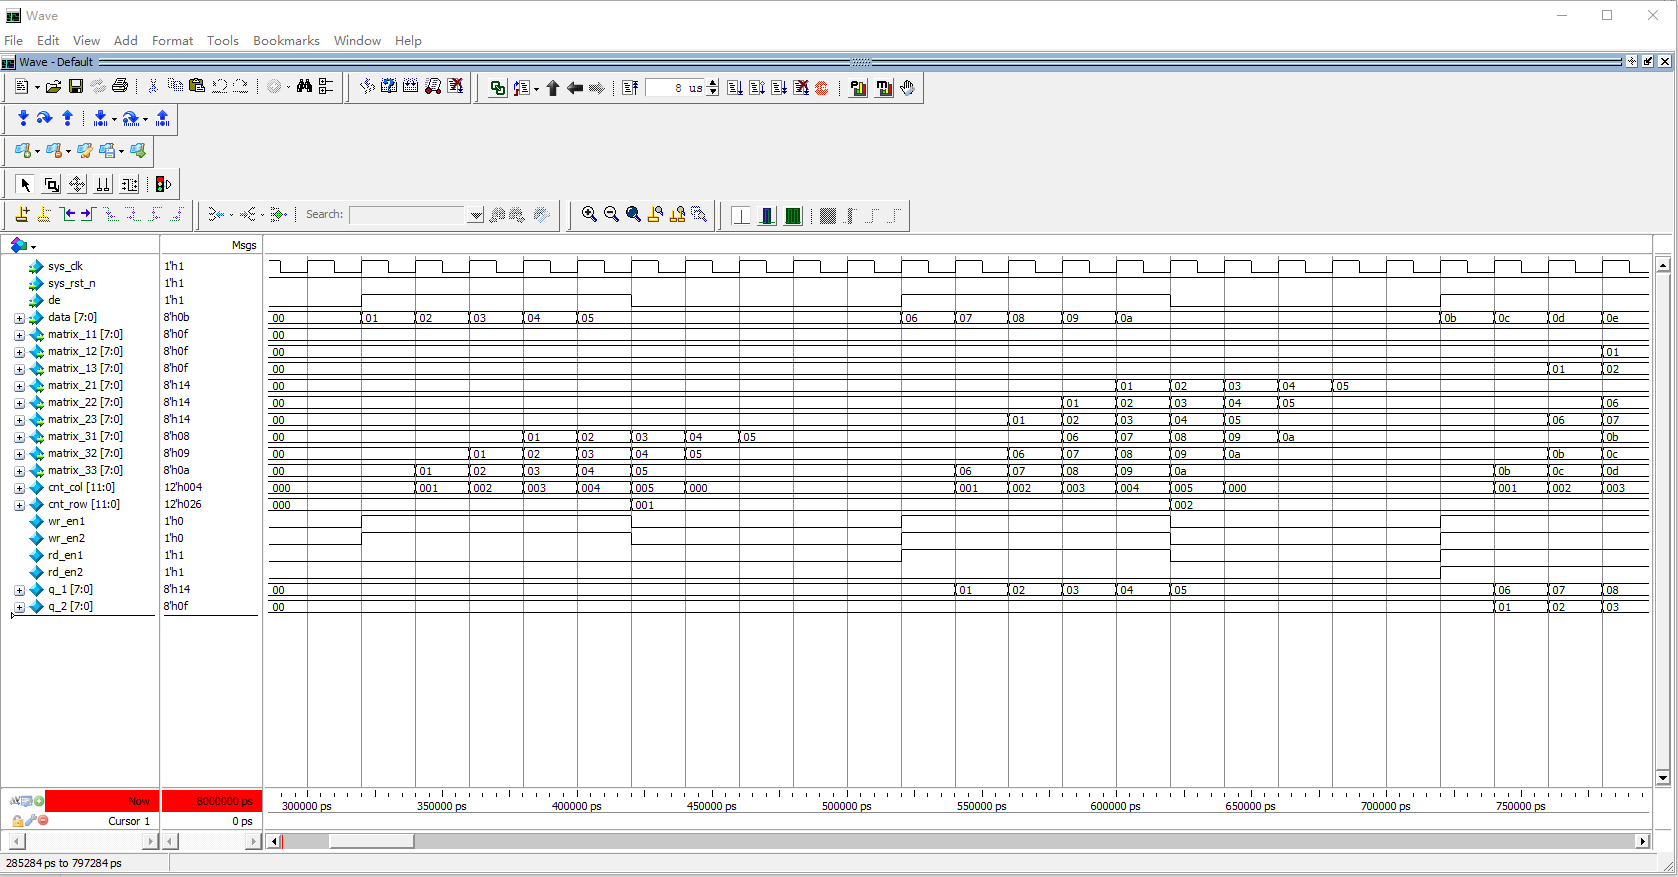Open the Format menu
Viewport: 1678px width, 877px height.
click(173, 41)
